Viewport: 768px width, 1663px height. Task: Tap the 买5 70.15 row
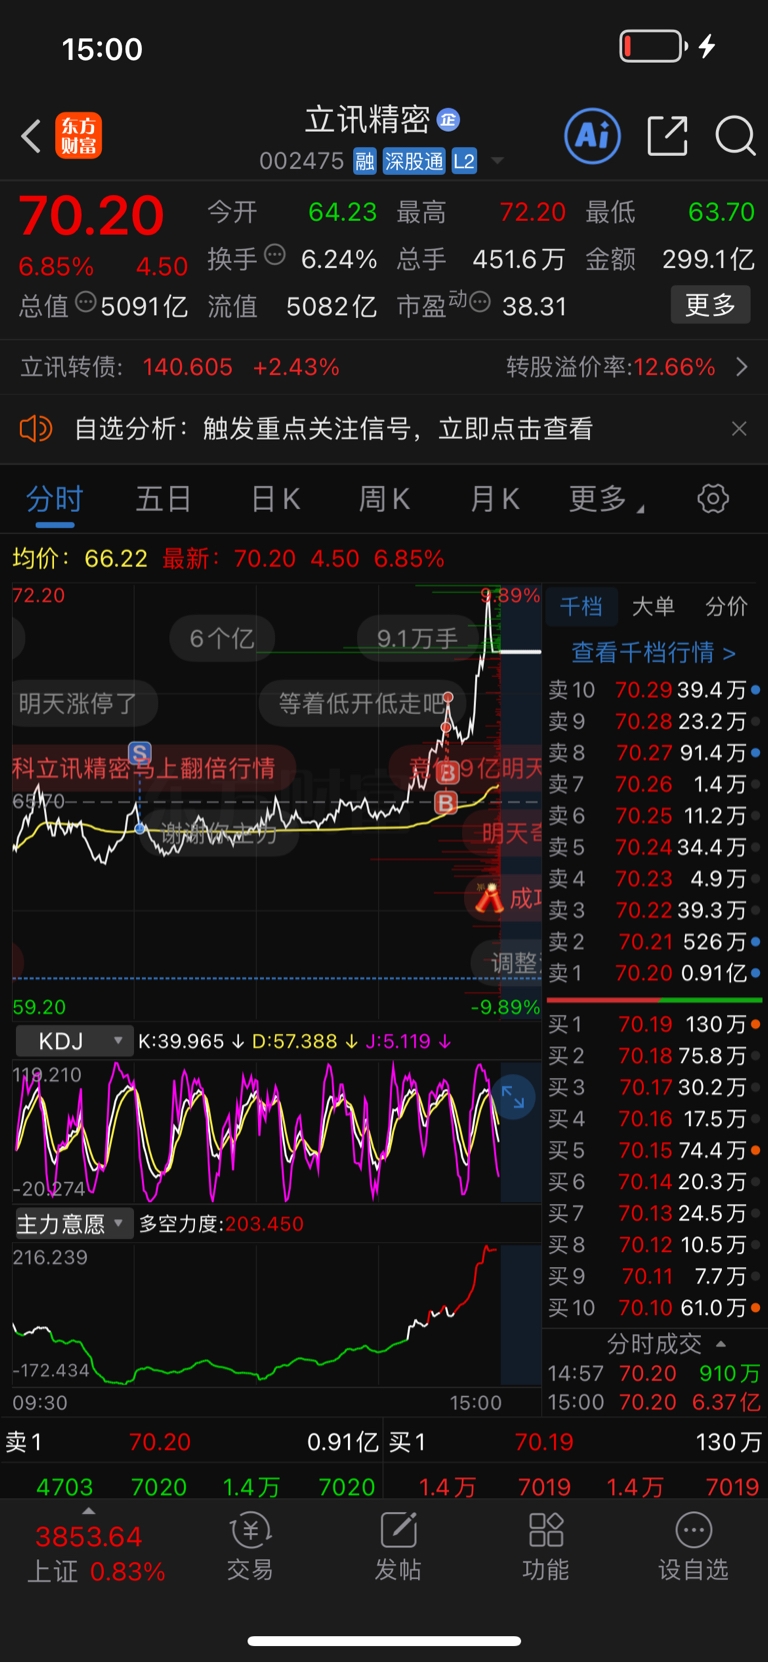tap(654, 1150)
